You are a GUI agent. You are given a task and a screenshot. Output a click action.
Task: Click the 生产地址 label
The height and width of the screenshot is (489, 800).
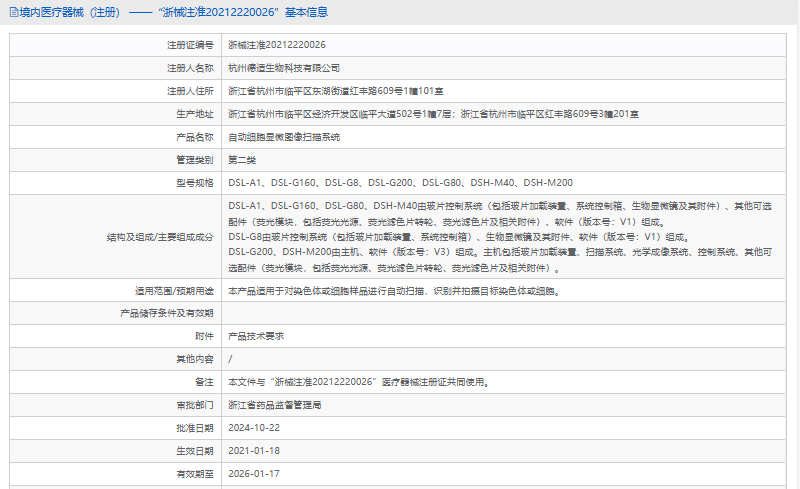coord(194,114)
